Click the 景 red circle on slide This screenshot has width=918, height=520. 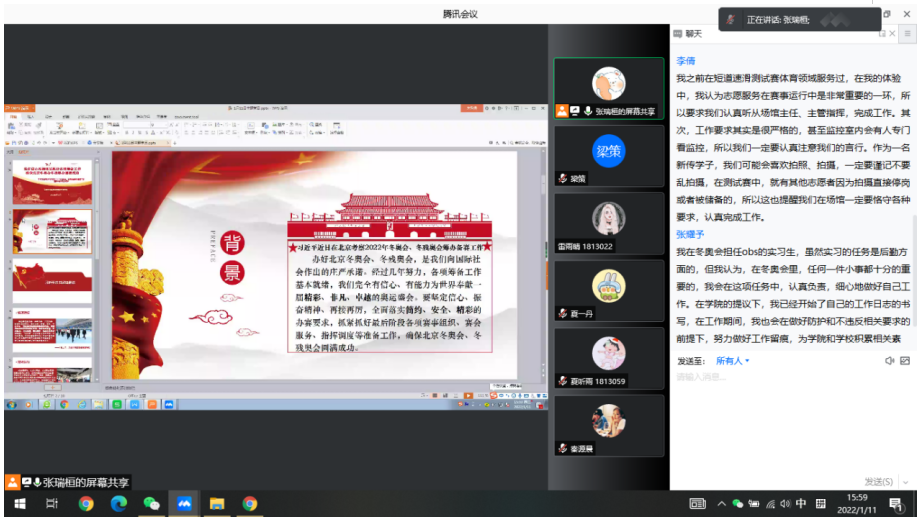coord(232,272)
